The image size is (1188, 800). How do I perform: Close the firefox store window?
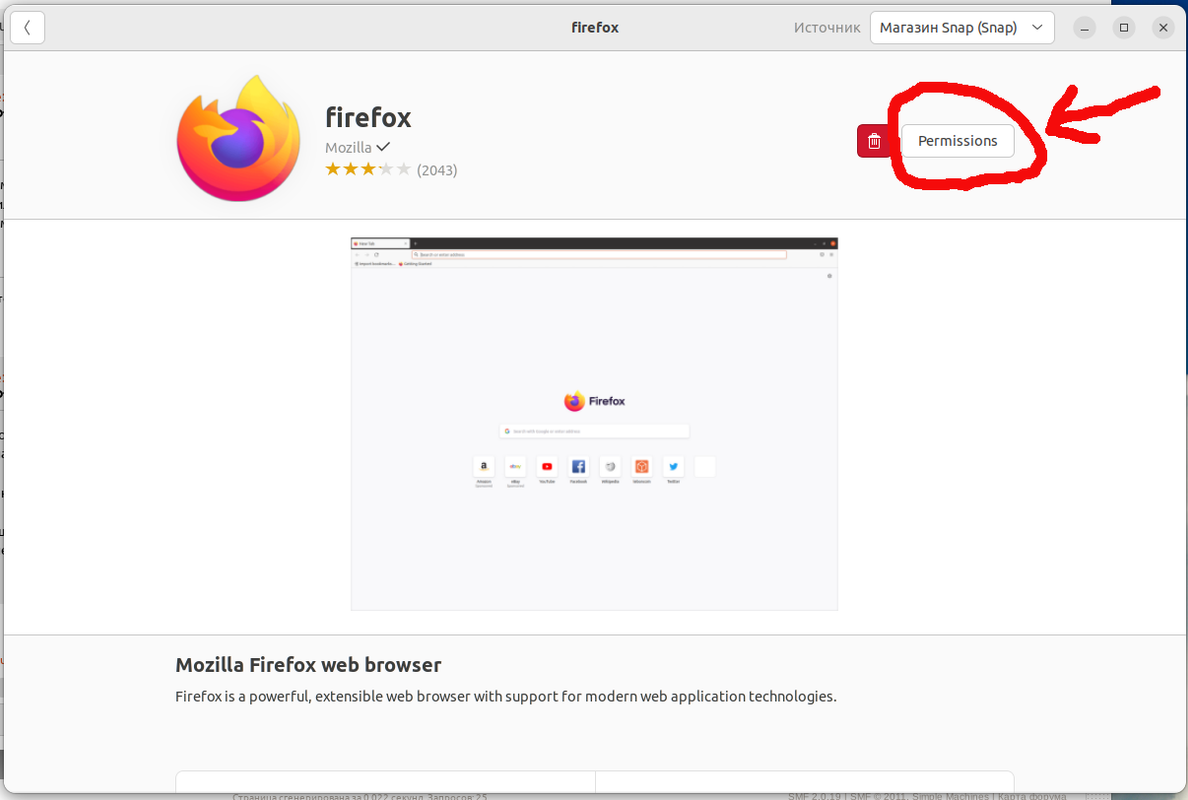click(1163, 28)
